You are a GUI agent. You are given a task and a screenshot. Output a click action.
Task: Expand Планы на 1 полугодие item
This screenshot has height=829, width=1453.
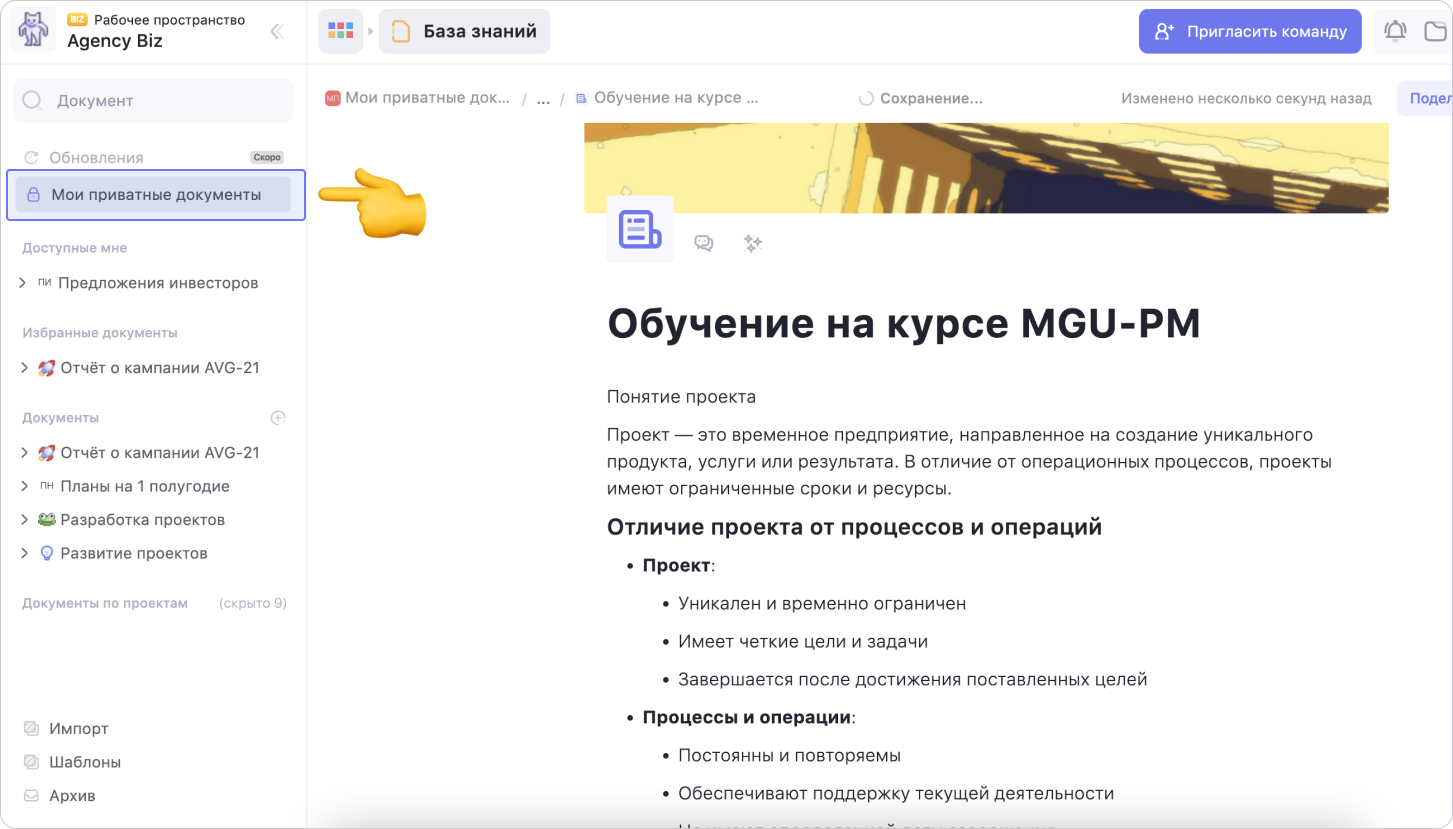tap(23, 486)
